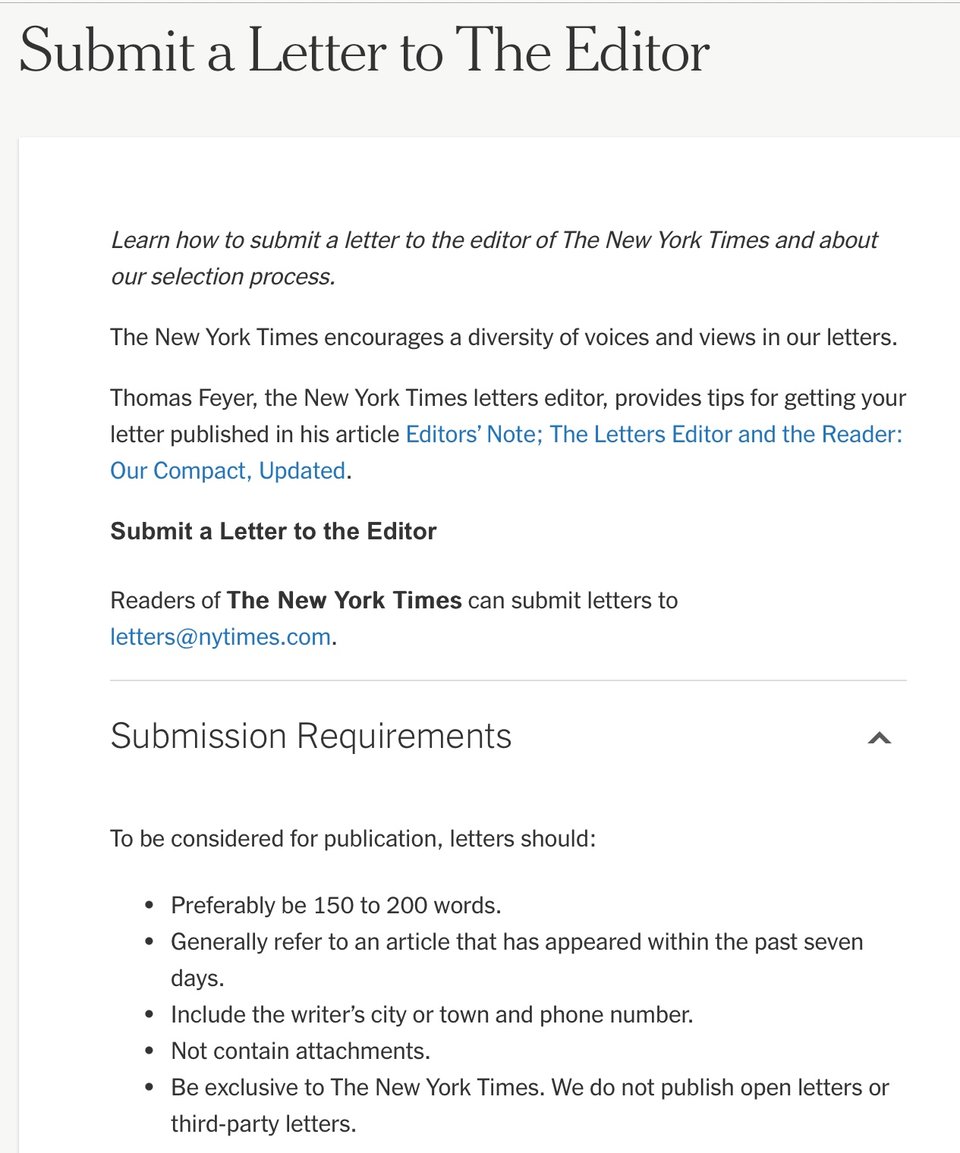
Task: Click the 'To be considered for publication' line
Action: click(x=353, y=838)
